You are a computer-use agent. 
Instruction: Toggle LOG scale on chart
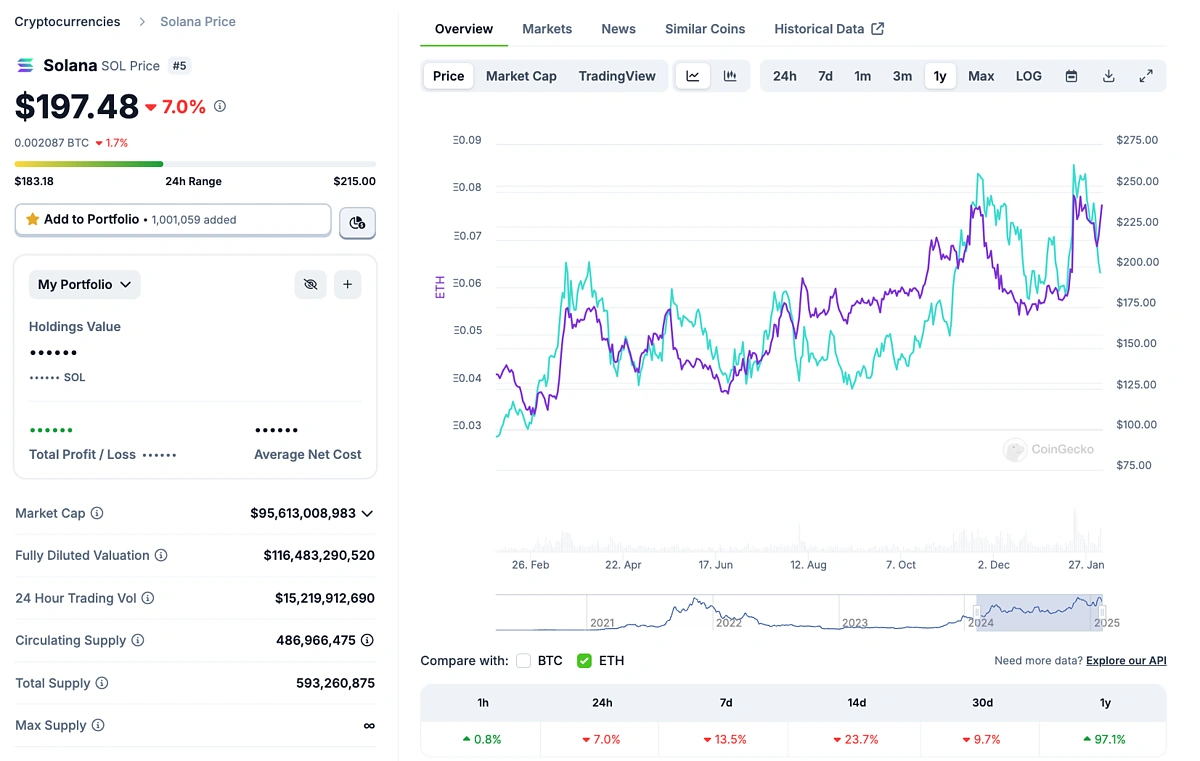(x=1028, y=76)
